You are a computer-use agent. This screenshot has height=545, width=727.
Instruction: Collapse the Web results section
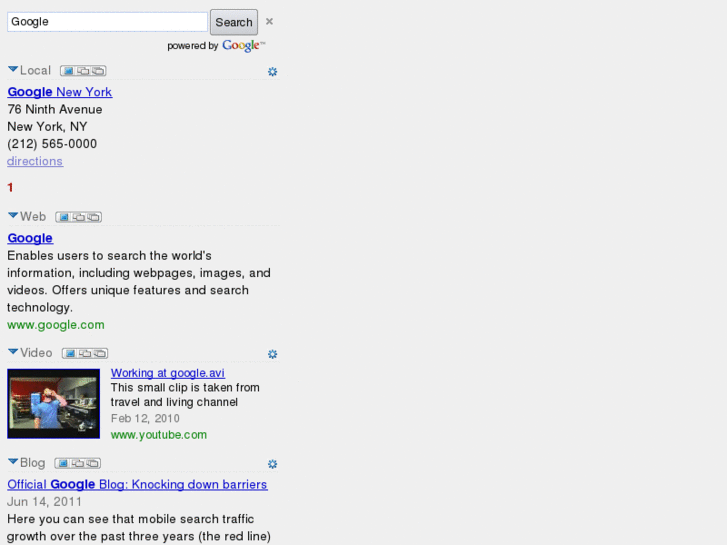13,216
